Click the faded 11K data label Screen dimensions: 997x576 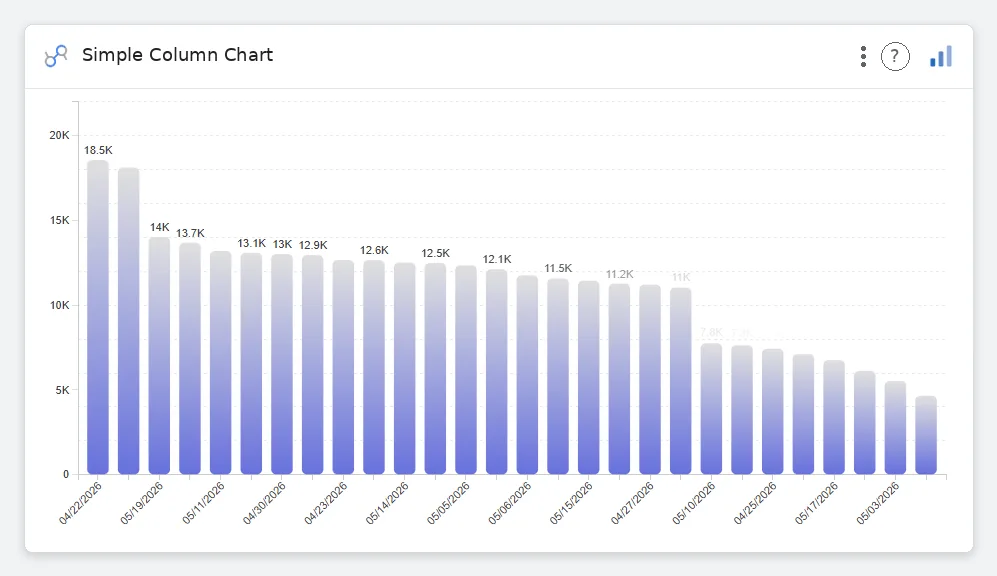pyautogui.click(x=681, y=277)
